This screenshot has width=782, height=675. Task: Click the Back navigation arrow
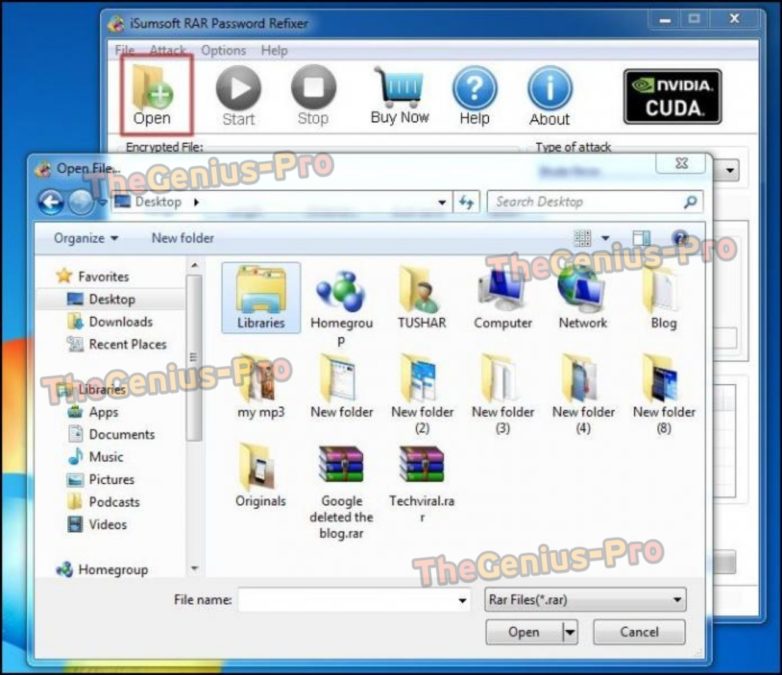pyautogui.click(x=51, y=202)
